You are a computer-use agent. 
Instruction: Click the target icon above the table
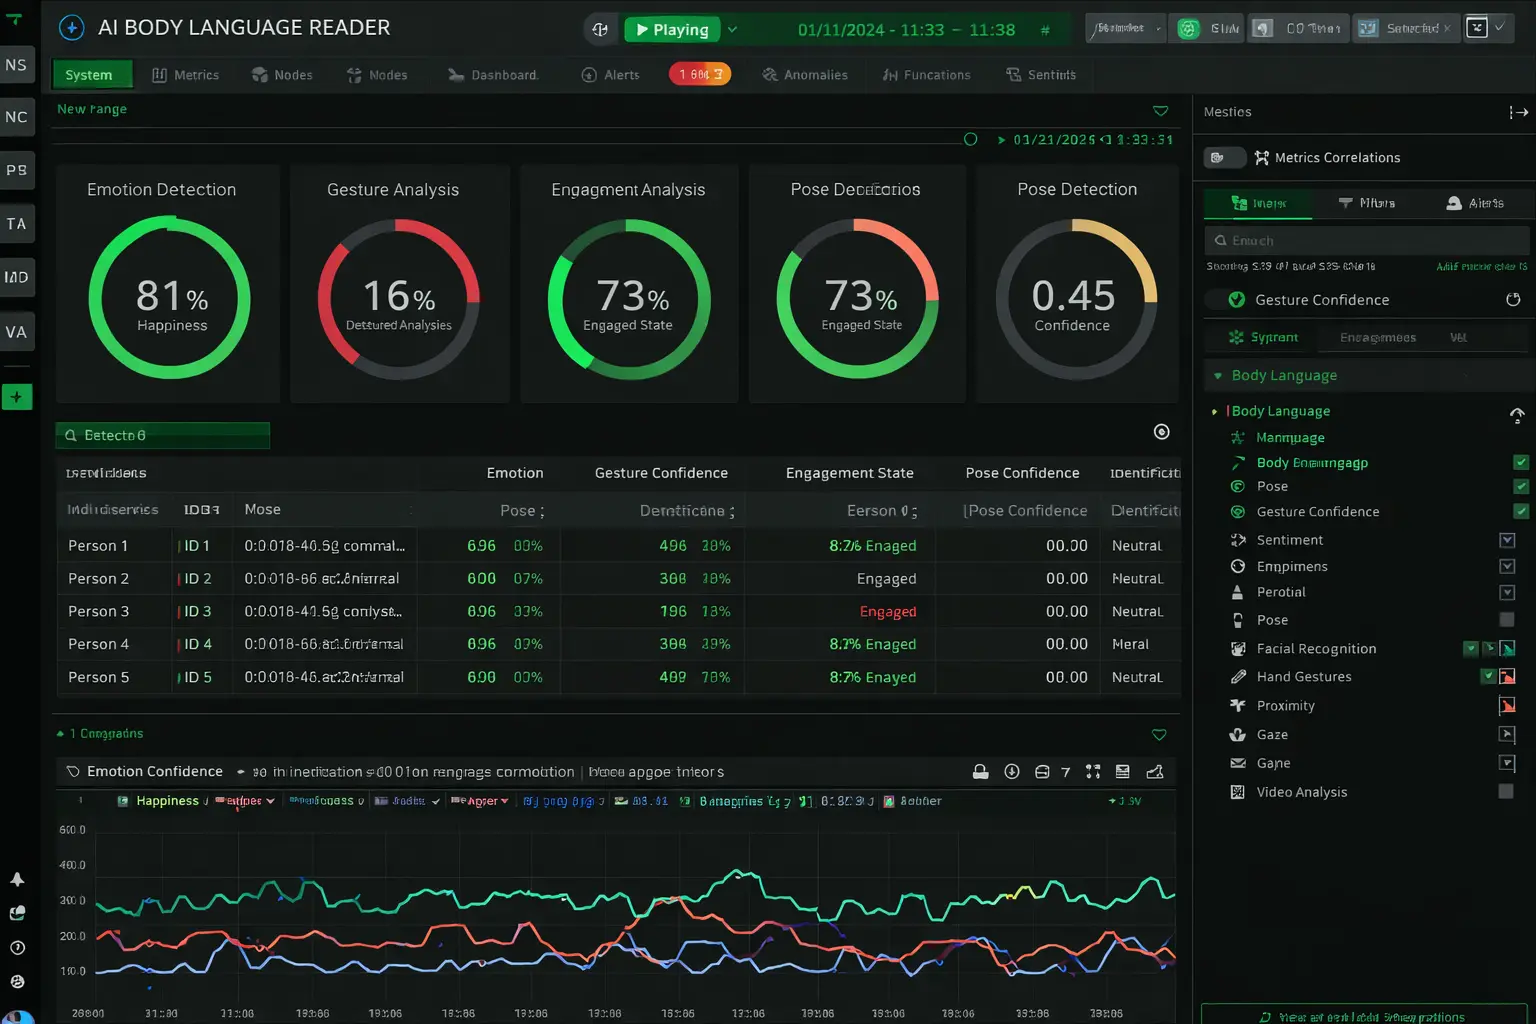click(x=1161, y=432)
